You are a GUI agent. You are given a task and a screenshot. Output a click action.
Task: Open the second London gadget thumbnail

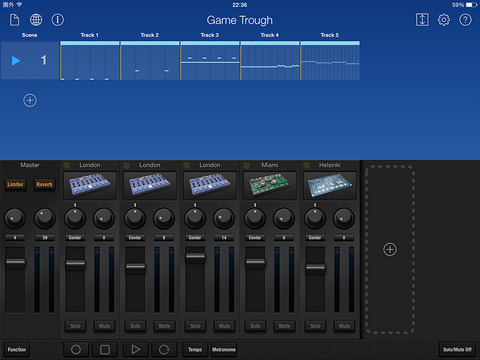[150, 186]
